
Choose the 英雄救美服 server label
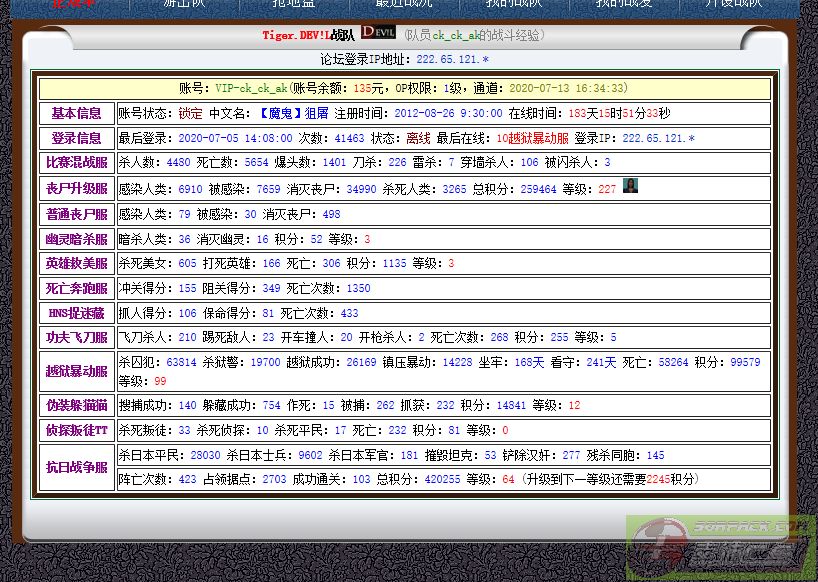coord(76,263)
